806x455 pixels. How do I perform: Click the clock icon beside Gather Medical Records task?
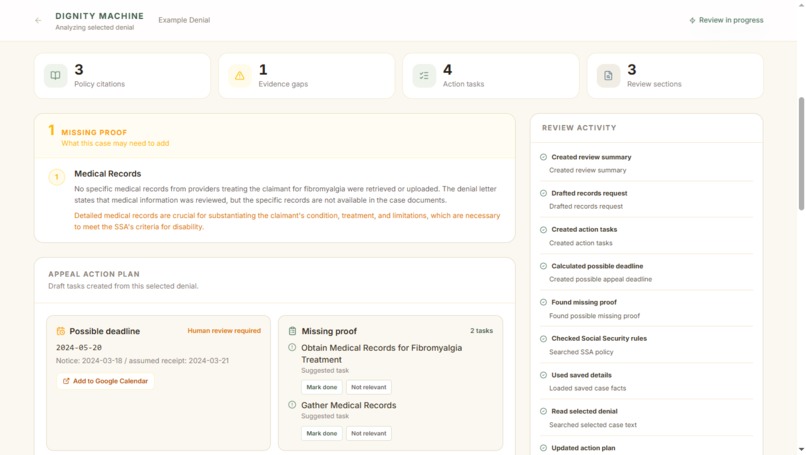(292, 405)
